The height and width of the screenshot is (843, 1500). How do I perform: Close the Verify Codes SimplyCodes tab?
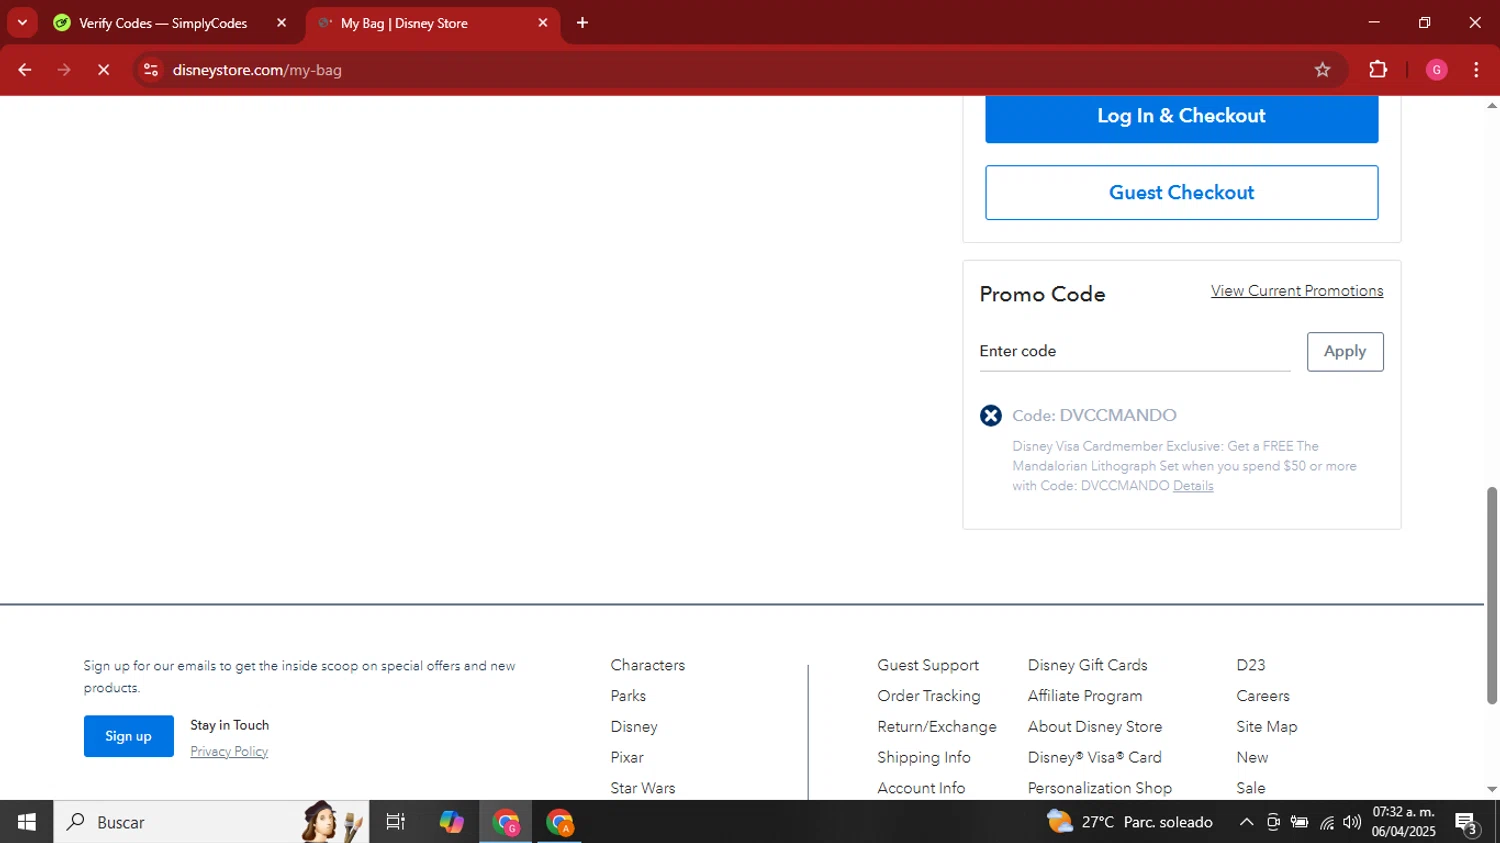pyautogui.click(x=281, y=23)
